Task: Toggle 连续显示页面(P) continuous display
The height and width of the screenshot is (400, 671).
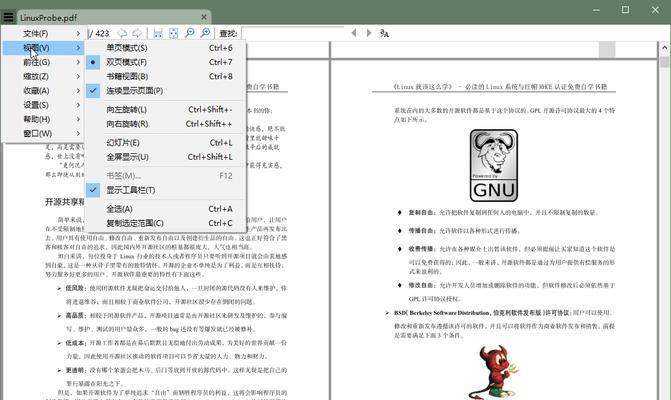Action: click(166, 91)
